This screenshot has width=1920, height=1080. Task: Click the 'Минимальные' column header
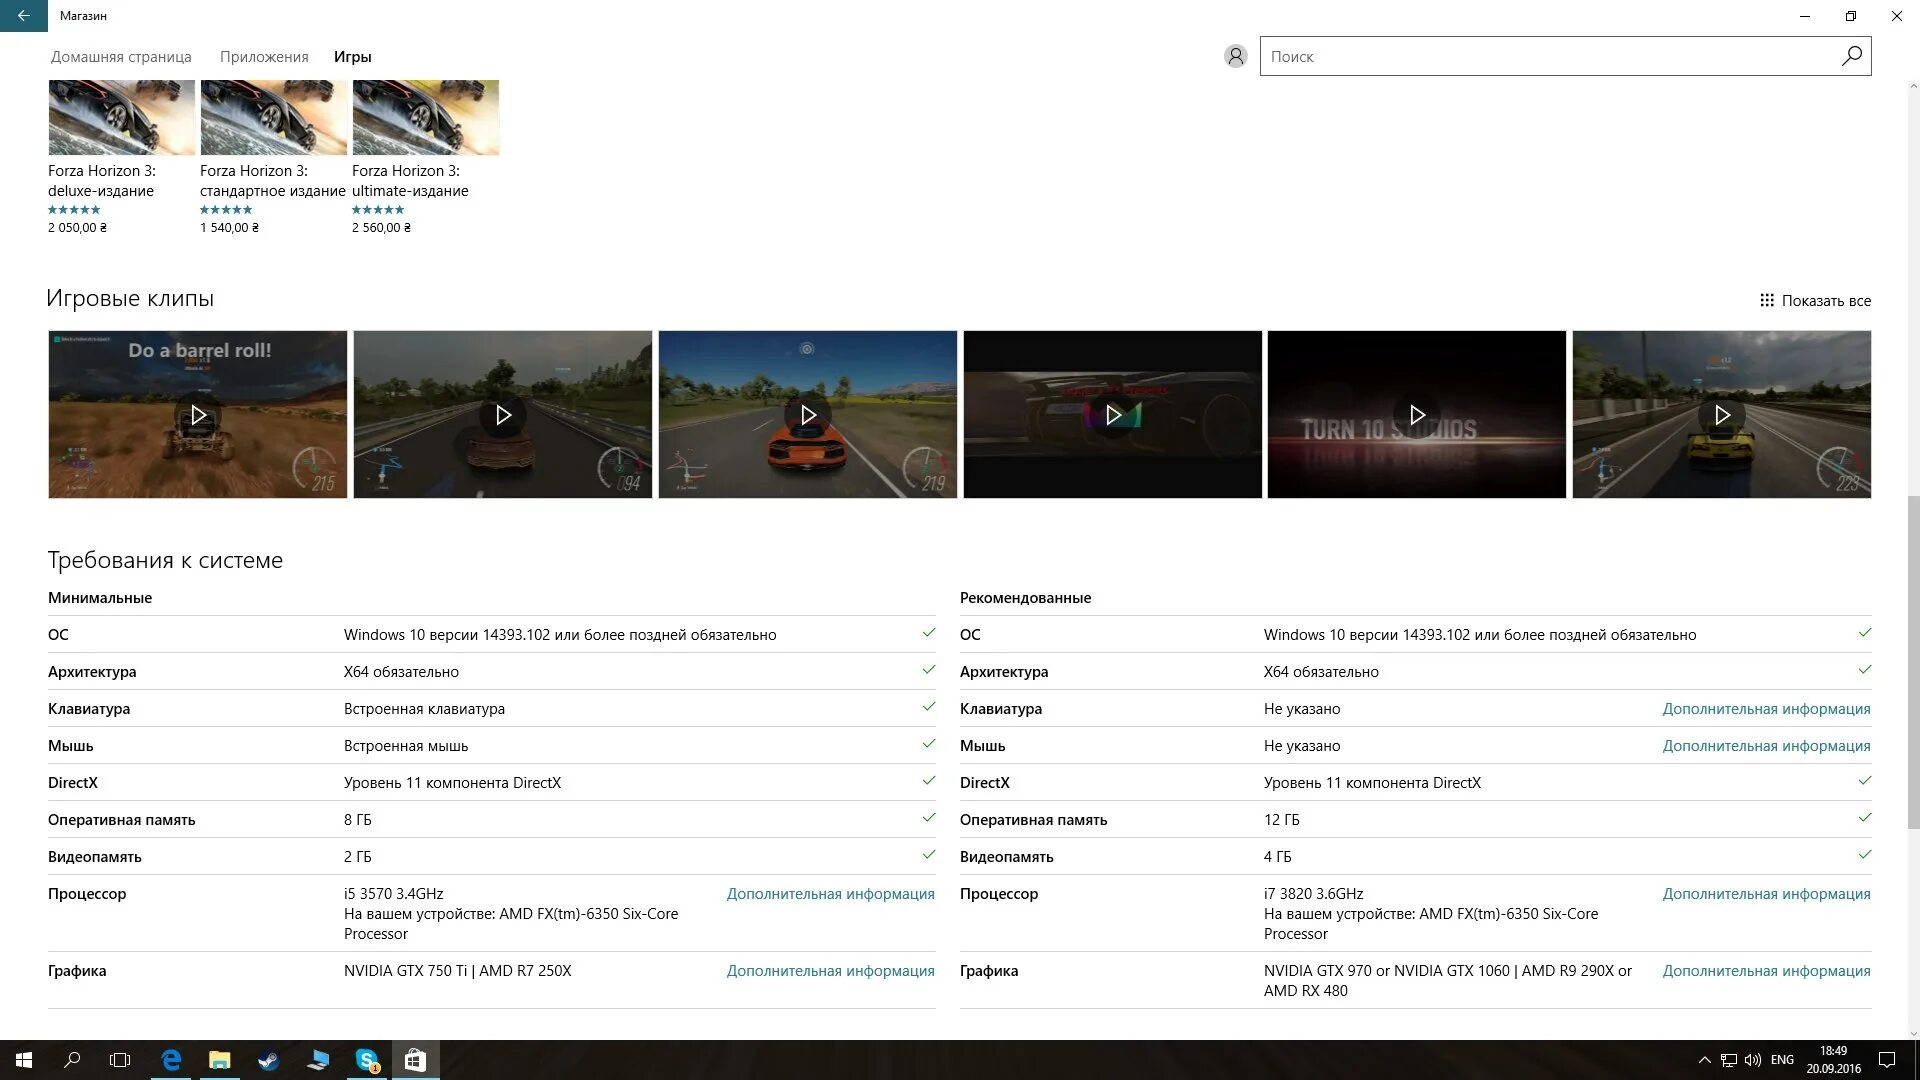[x=100, y=598]
